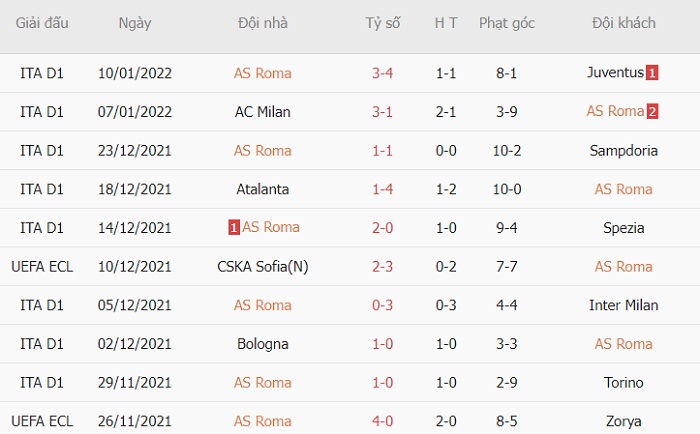Click the Tỷ số column header
Viewport: 700px width, 434px height.
click(383, 23)
